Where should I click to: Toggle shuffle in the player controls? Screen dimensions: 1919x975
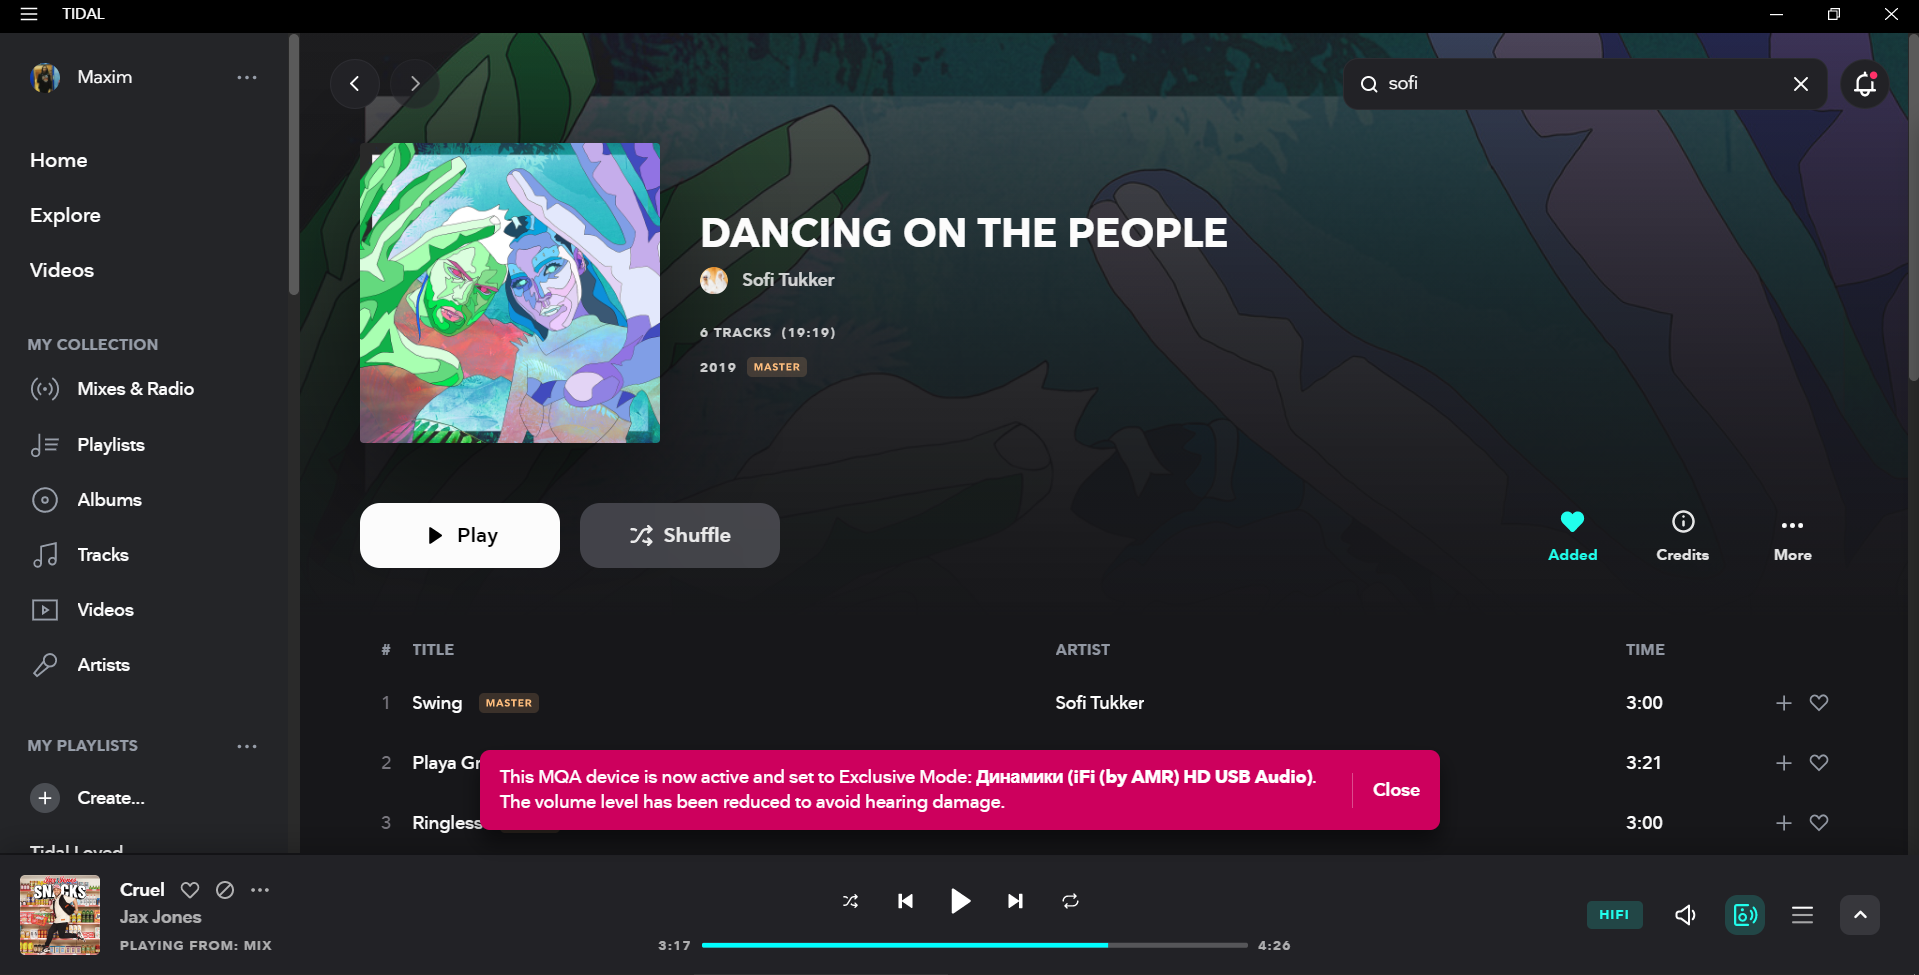[850, 901]
